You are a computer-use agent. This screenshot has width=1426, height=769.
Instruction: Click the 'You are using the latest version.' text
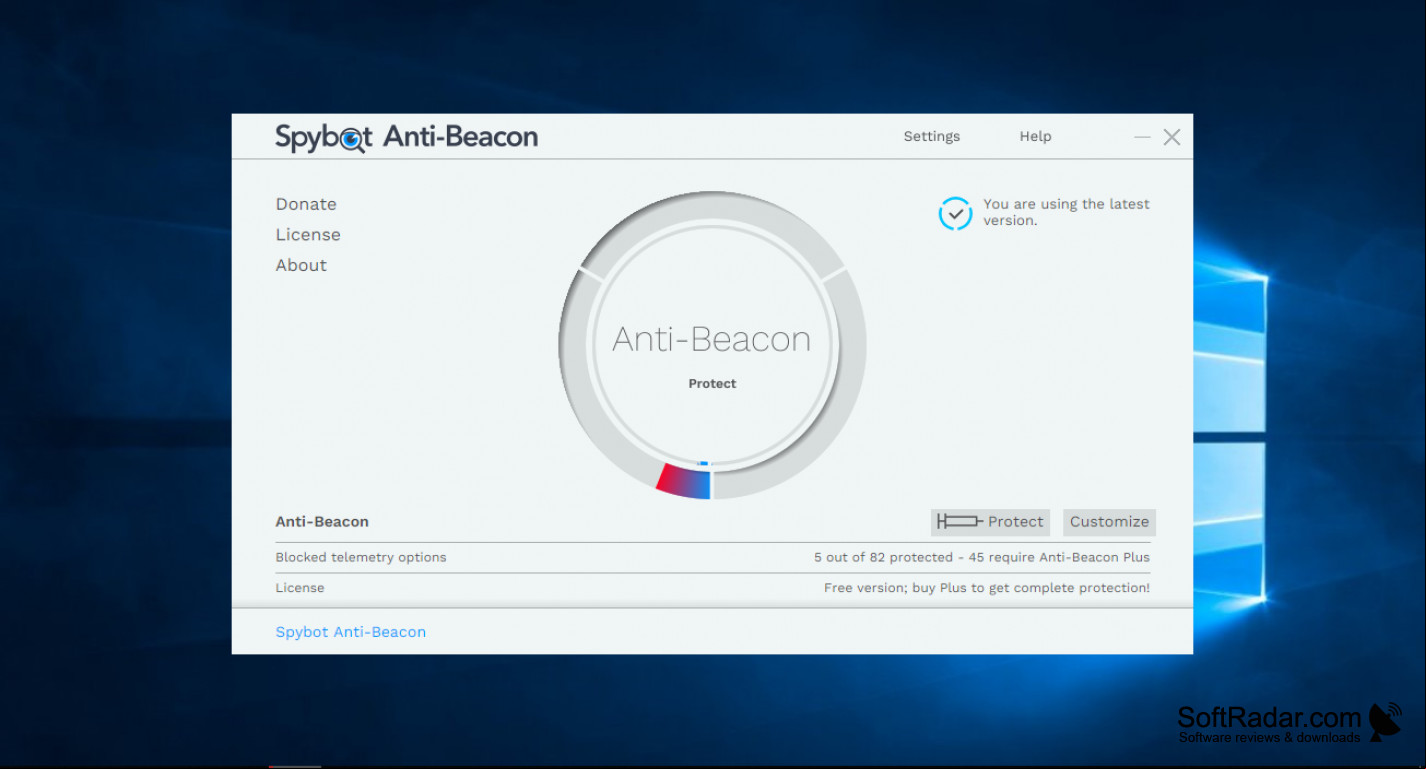tap(1066, 212)
